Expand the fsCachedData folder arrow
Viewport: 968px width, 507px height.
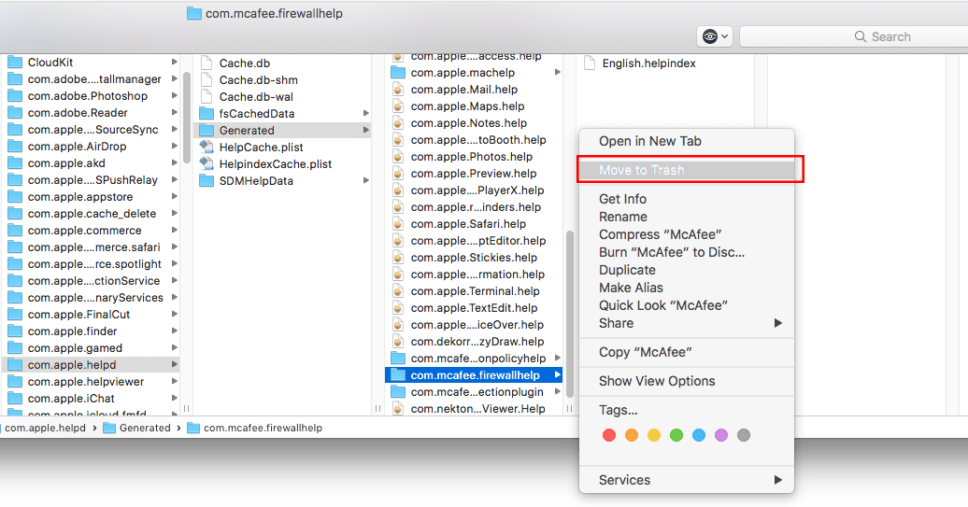tap(366, 114)
